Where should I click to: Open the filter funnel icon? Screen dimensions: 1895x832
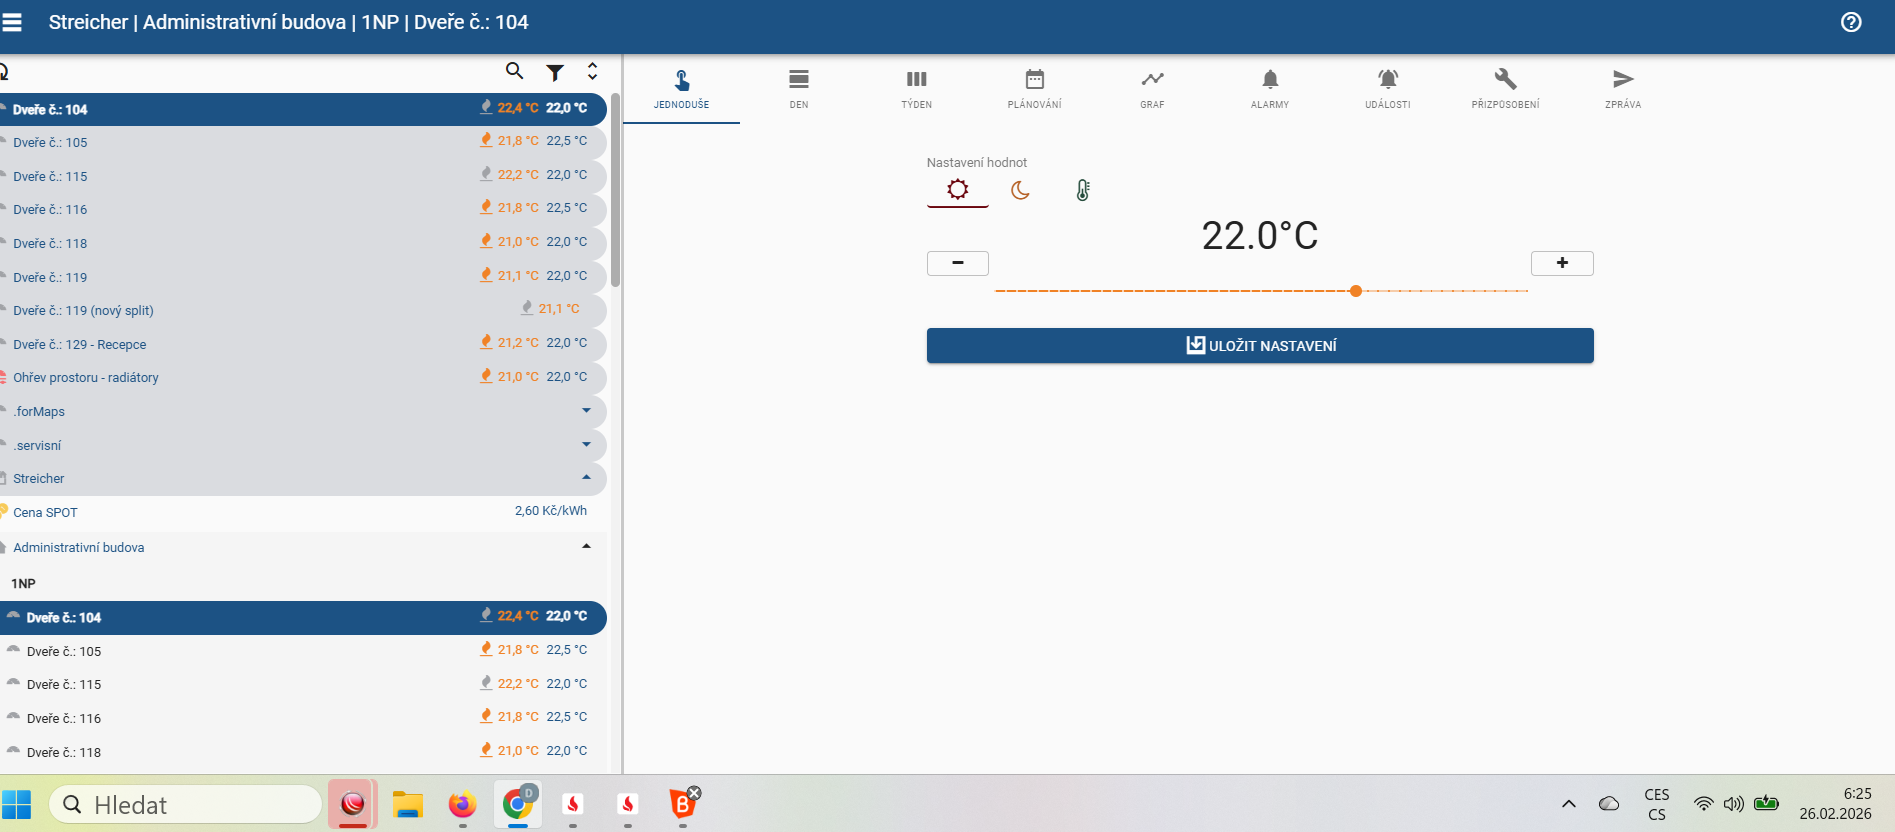pos(555,72)
